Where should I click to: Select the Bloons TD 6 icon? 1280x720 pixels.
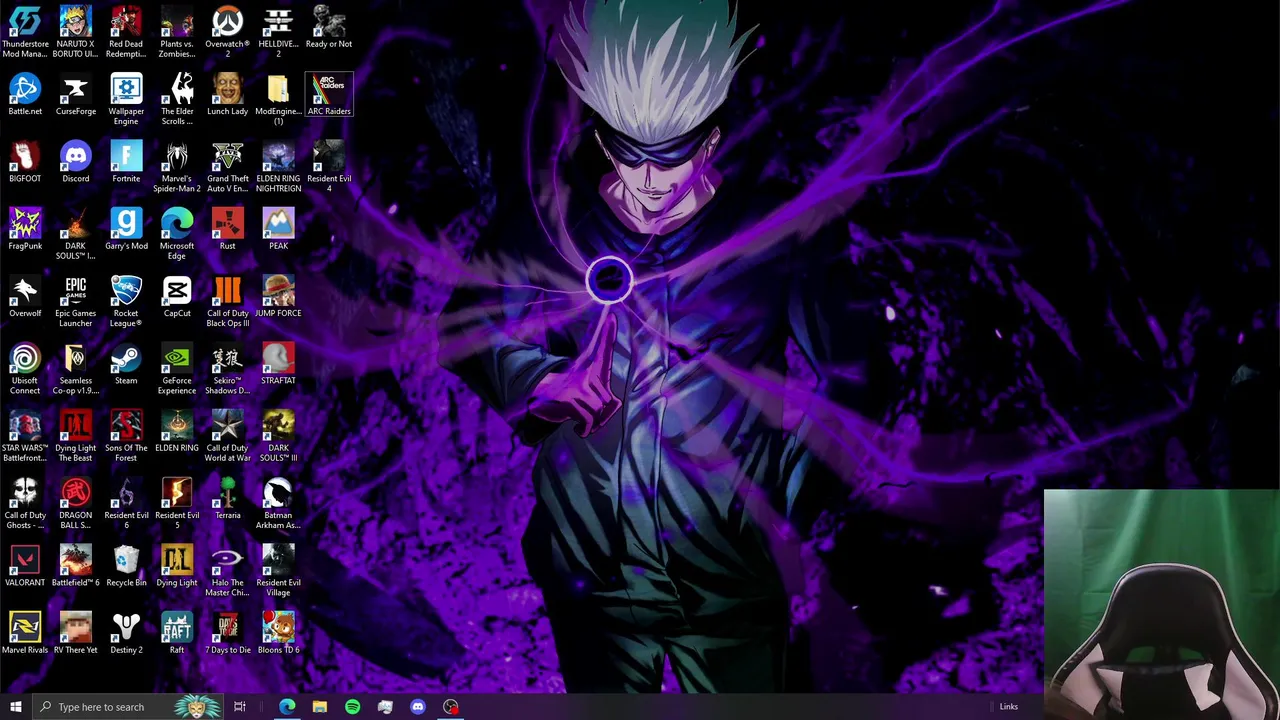[x=278, y=633]
